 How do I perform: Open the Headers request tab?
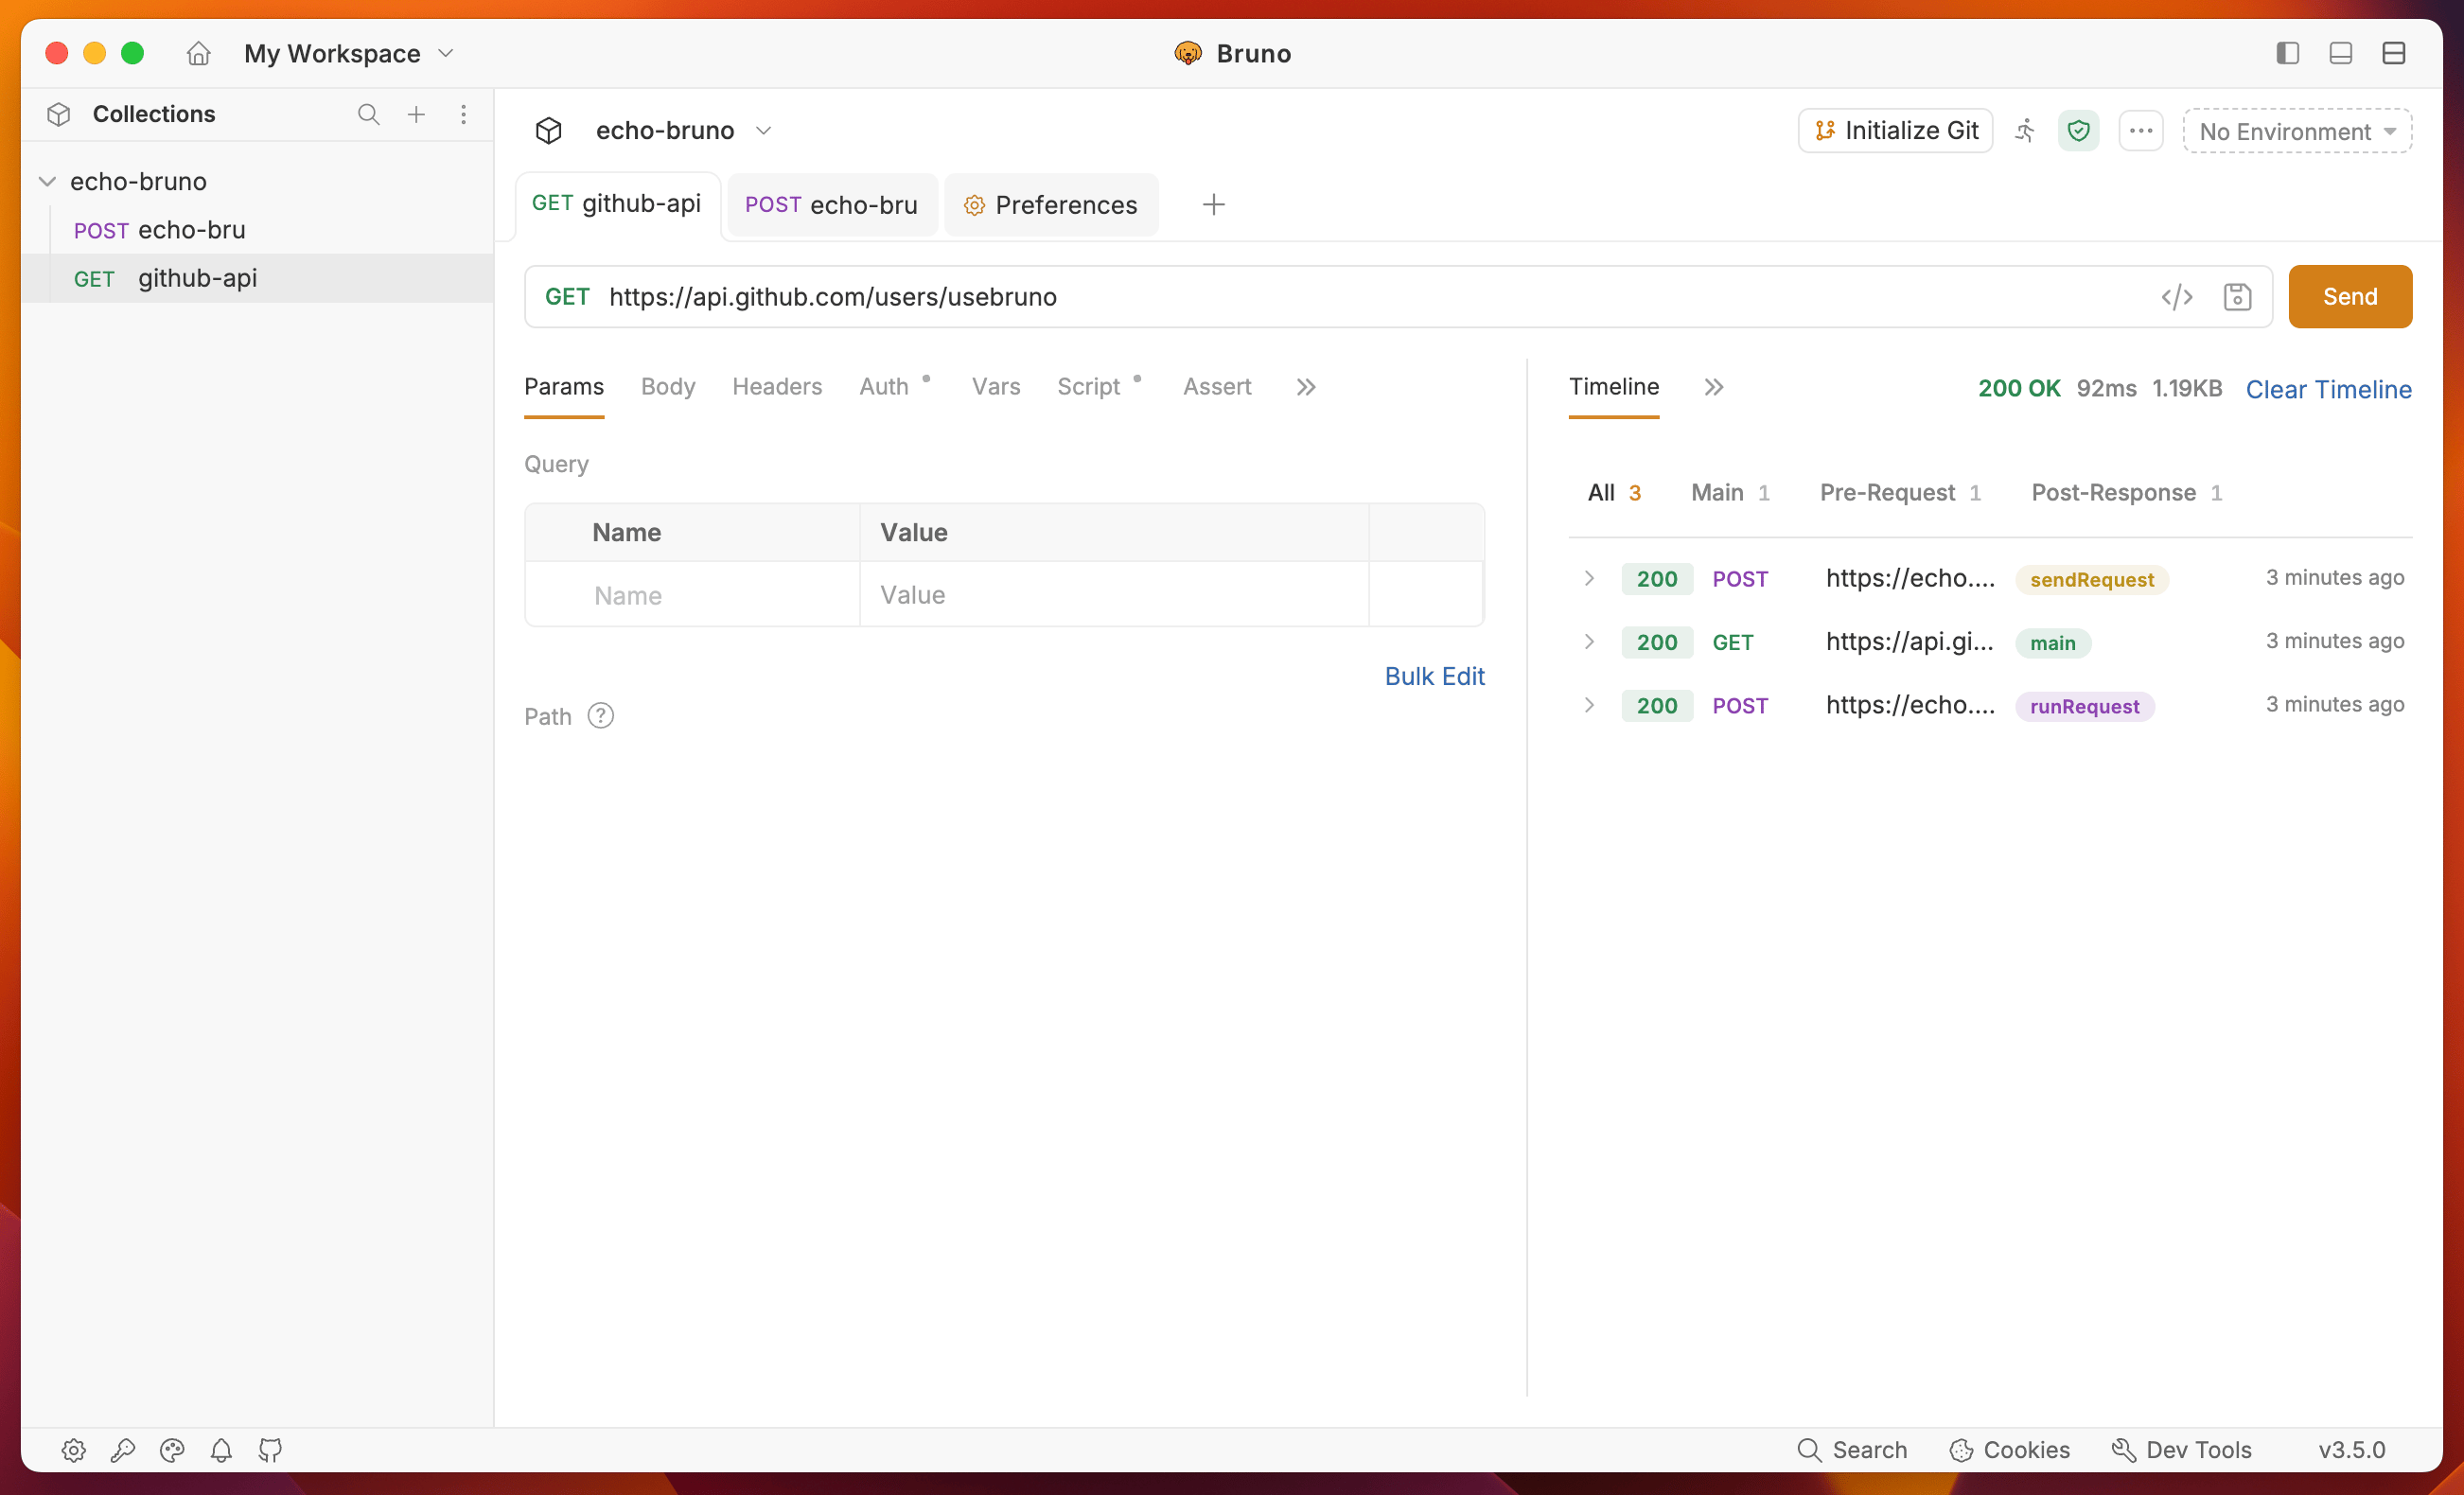777,387
